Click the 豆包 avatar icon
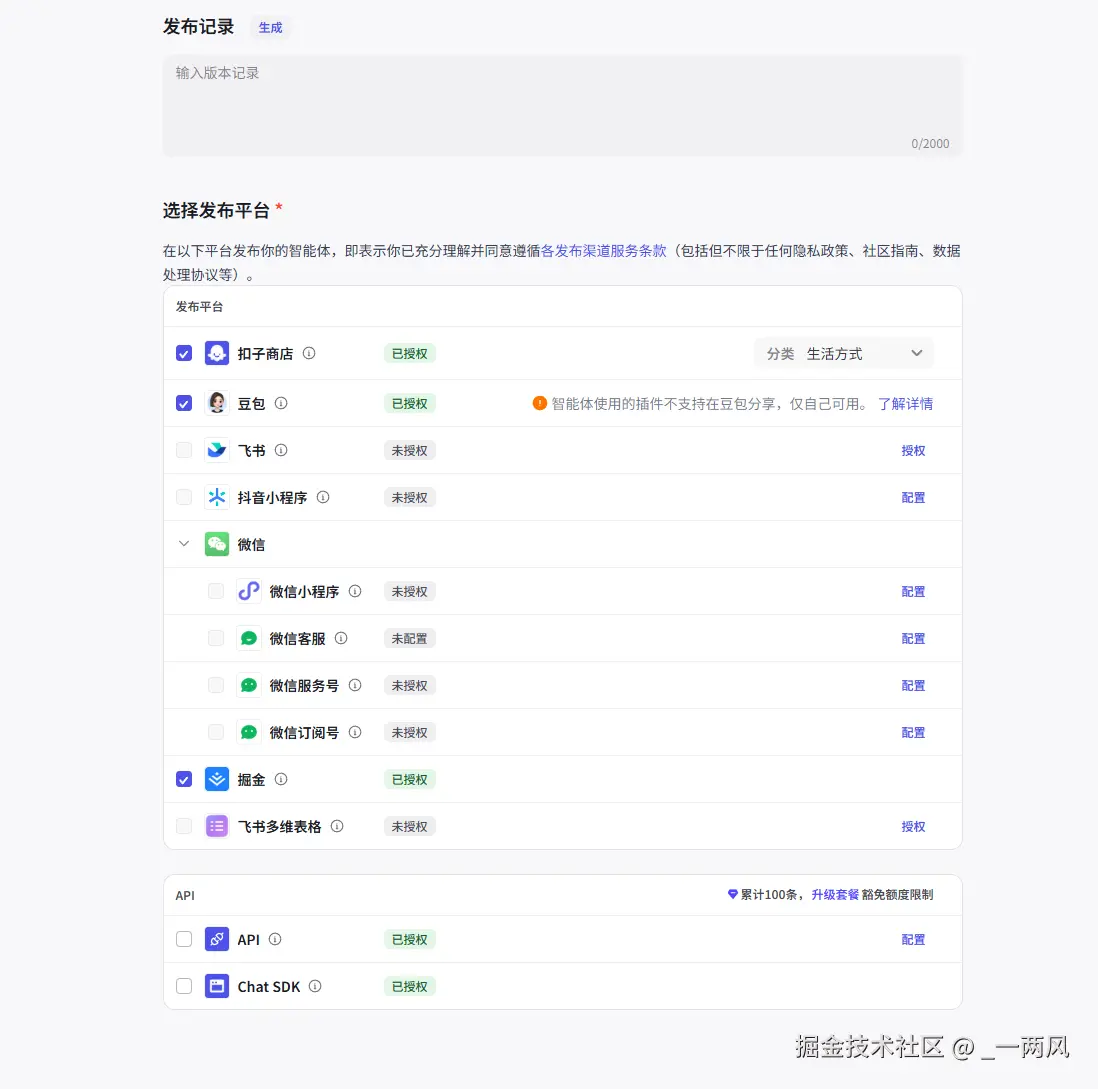This screenshot has height=1089, width=1098. (x=216, y=403)
